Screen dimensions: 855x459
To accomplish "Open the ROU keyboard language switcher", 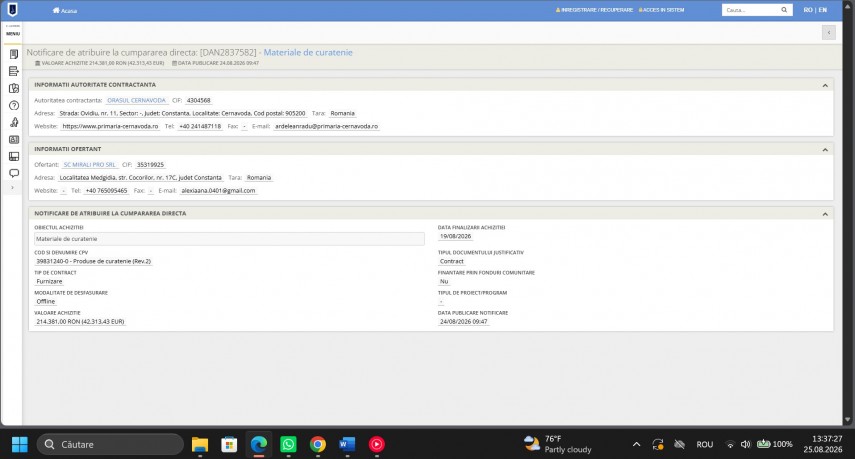I will [705, 444].
